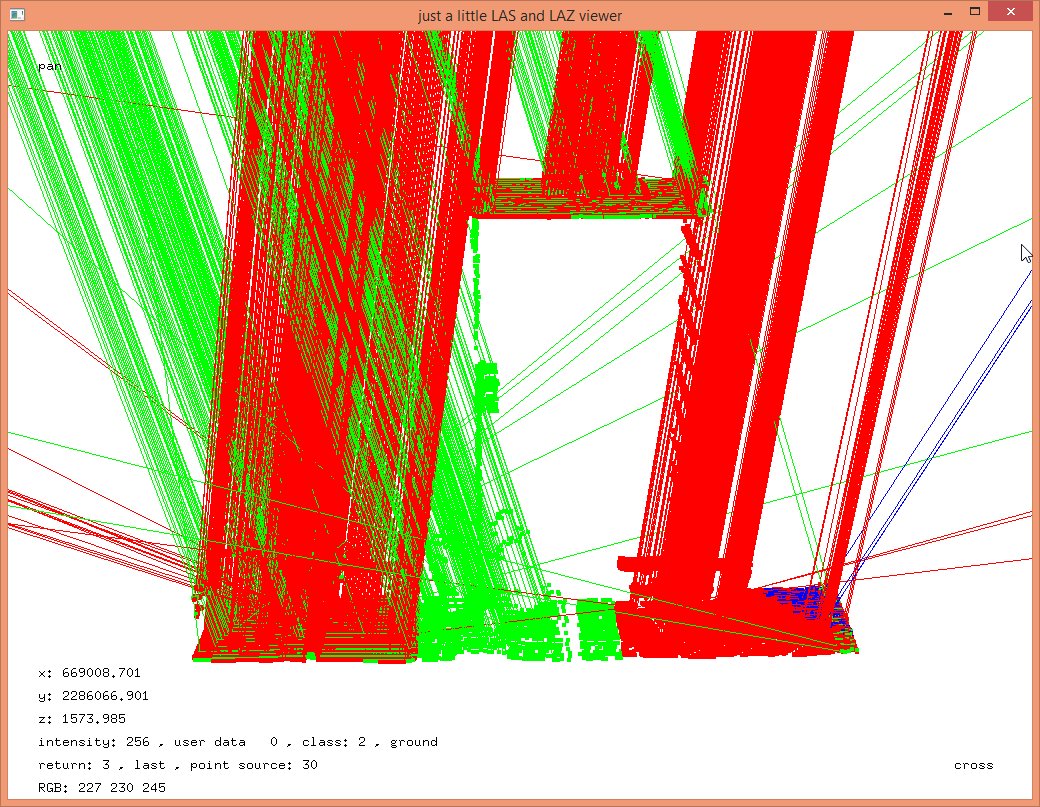Close the LAS and LAZ viewer window

1012,12
